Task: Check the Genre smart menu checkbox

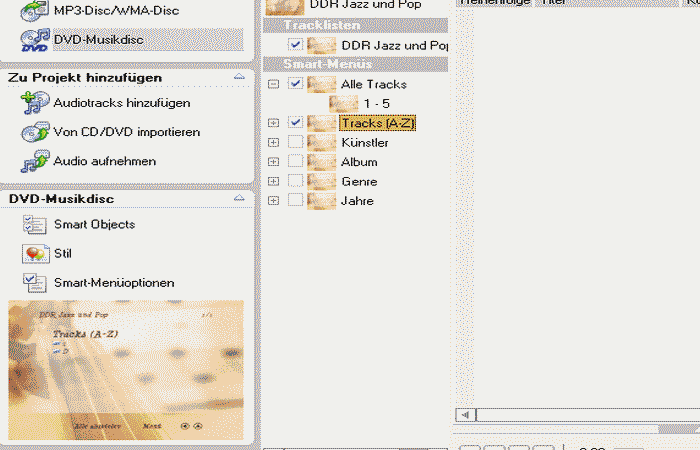Action: [x=295, y=182]
